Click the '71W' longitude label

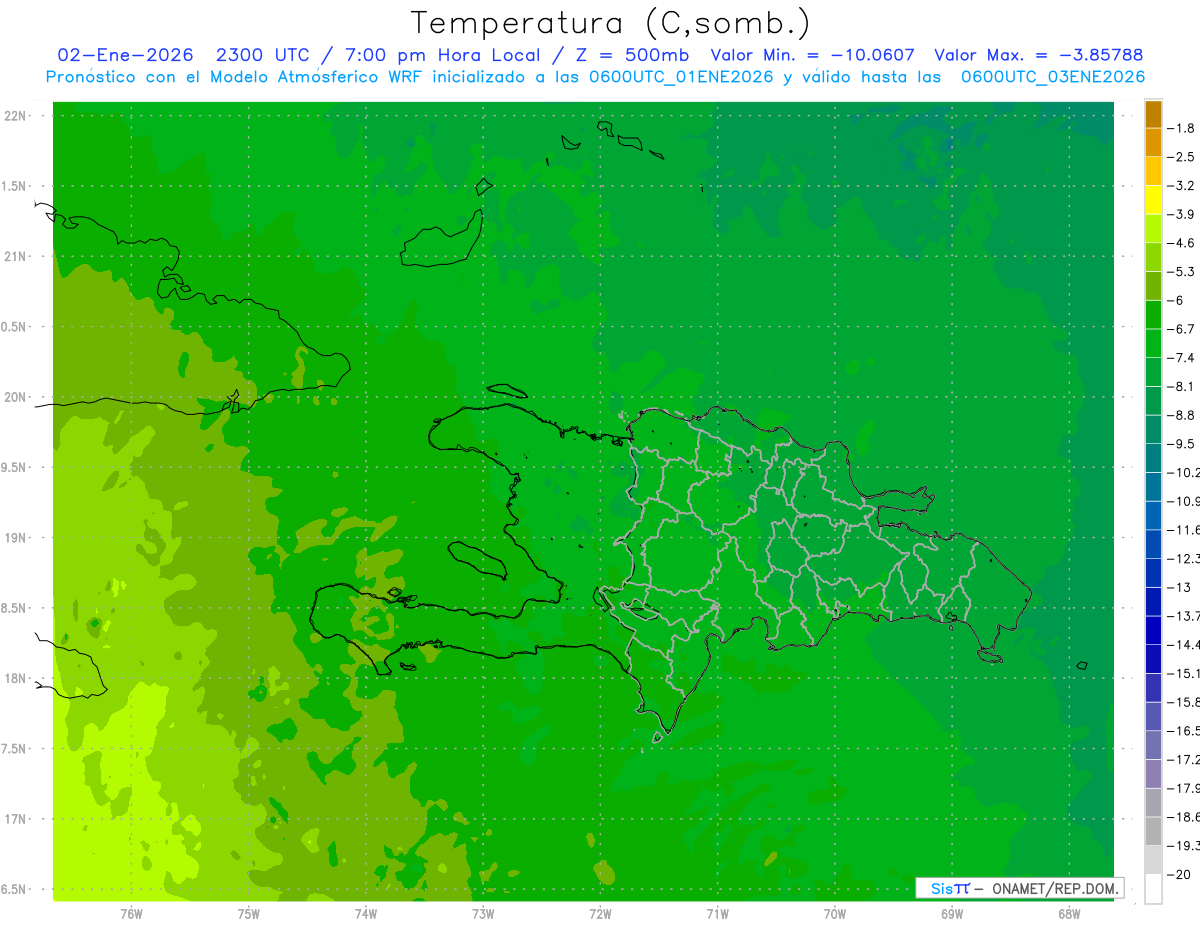pos(717,913)
